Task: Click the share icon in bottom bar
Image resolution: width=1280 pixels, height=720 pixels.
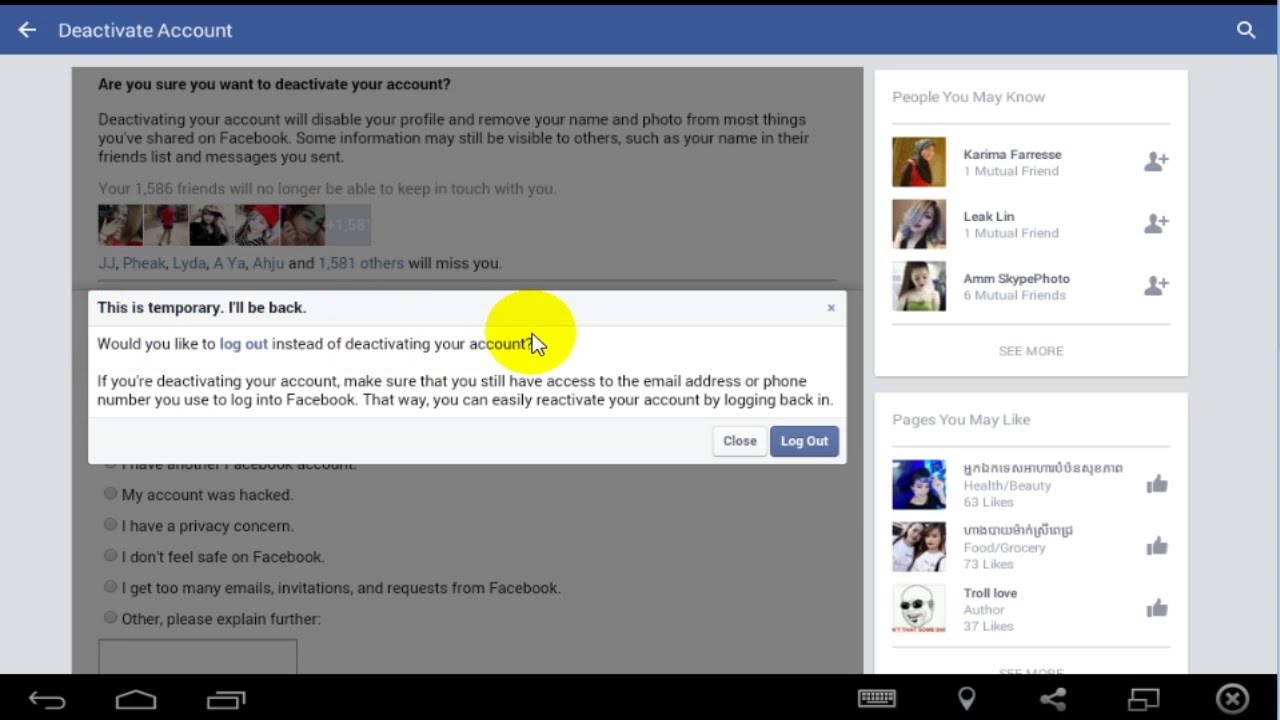Action: pos(1053,698)
